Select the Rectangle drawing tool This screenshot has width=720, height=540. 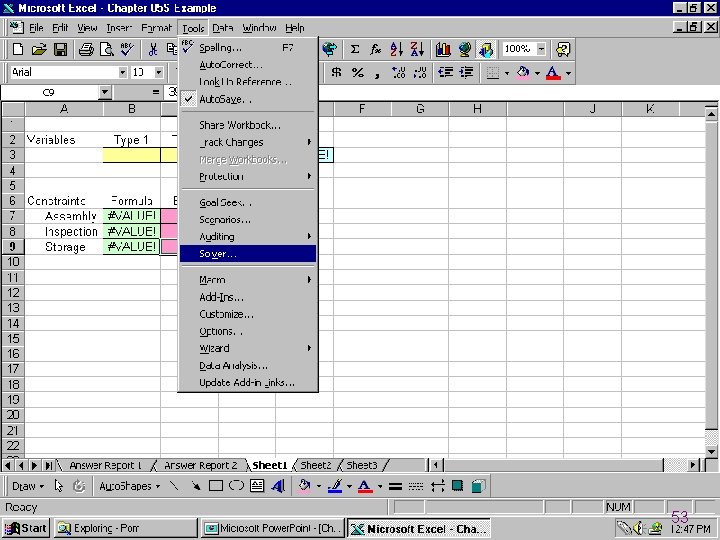click(x=216, y=486)
